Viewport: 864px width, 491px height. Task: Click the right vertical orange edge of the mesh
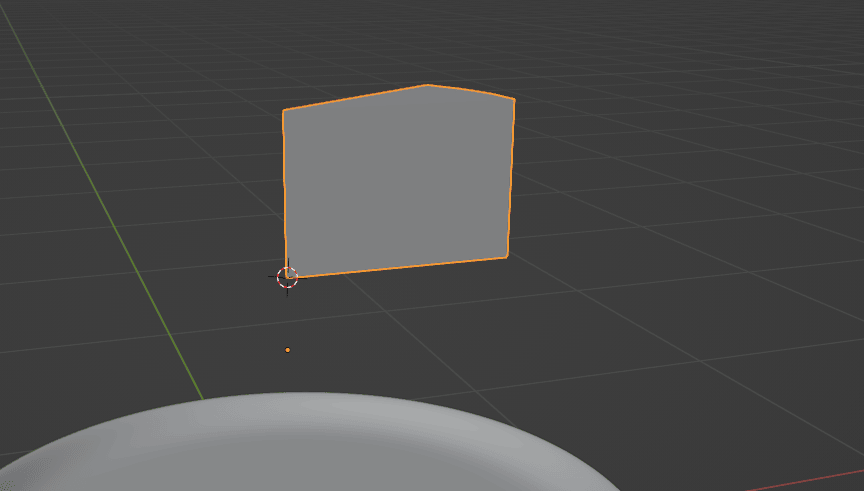(x=511, y=180)
